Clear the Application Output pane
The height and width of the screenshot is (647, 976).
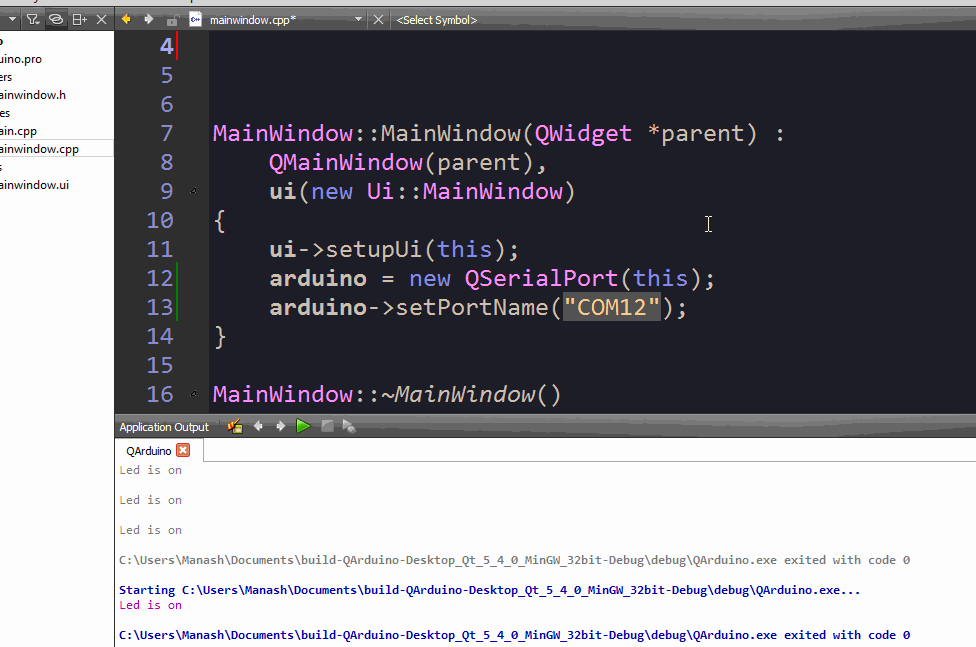pos(235,427)
